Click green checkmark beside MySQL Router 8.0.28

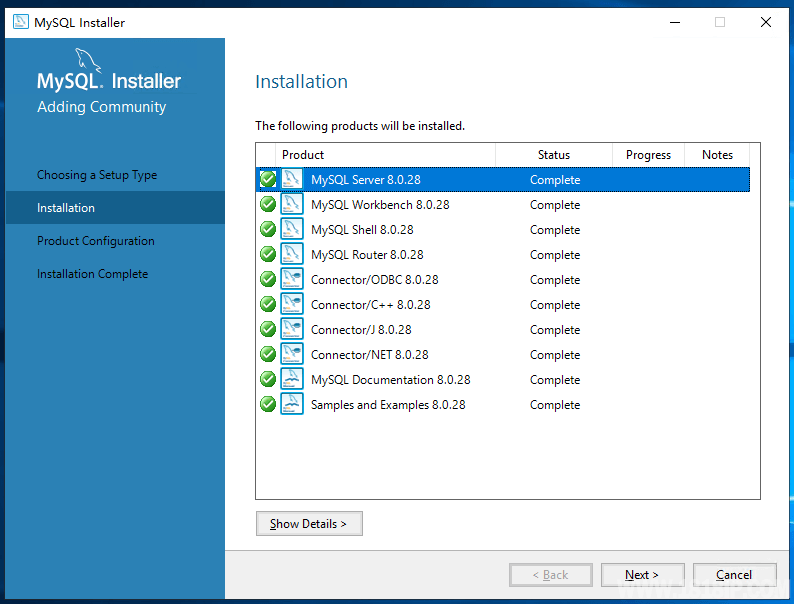tap(268, 254)
